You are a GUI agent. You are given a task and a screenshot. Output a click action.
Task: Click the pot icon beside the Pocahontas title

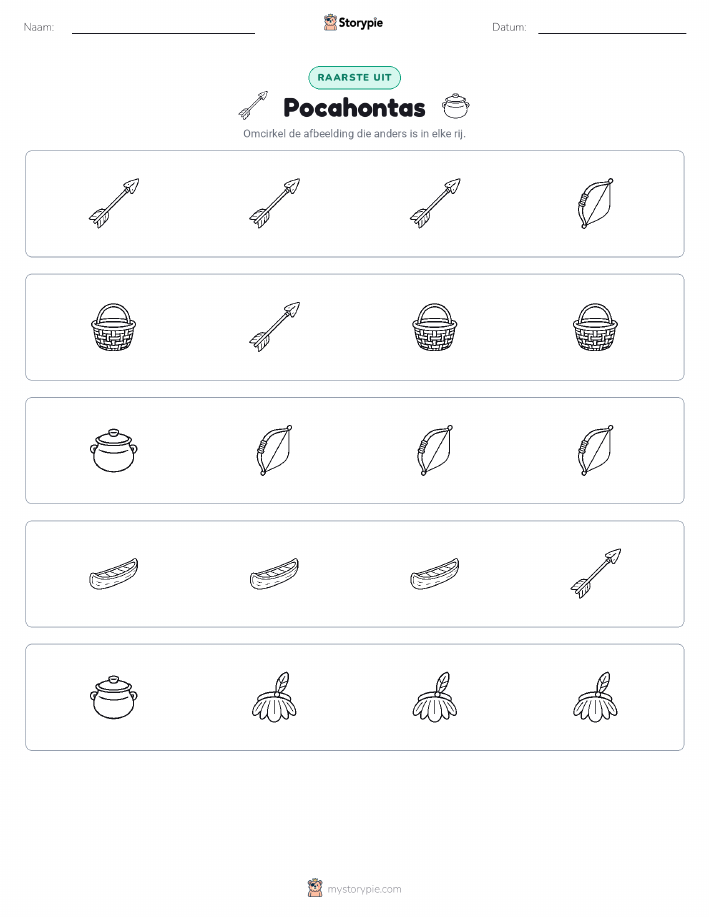[x=456, y=106]
